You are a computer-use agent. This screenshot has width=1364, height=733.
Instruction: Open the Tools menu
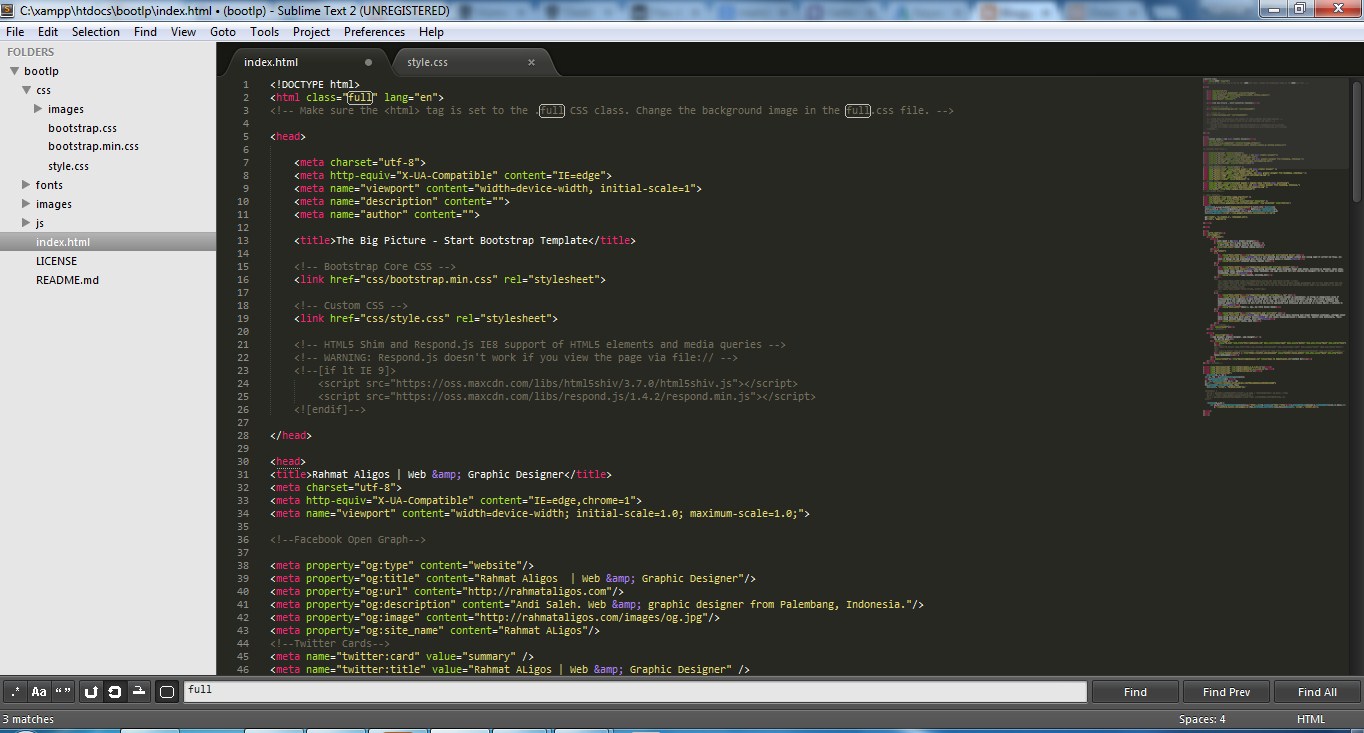[265, 32]
